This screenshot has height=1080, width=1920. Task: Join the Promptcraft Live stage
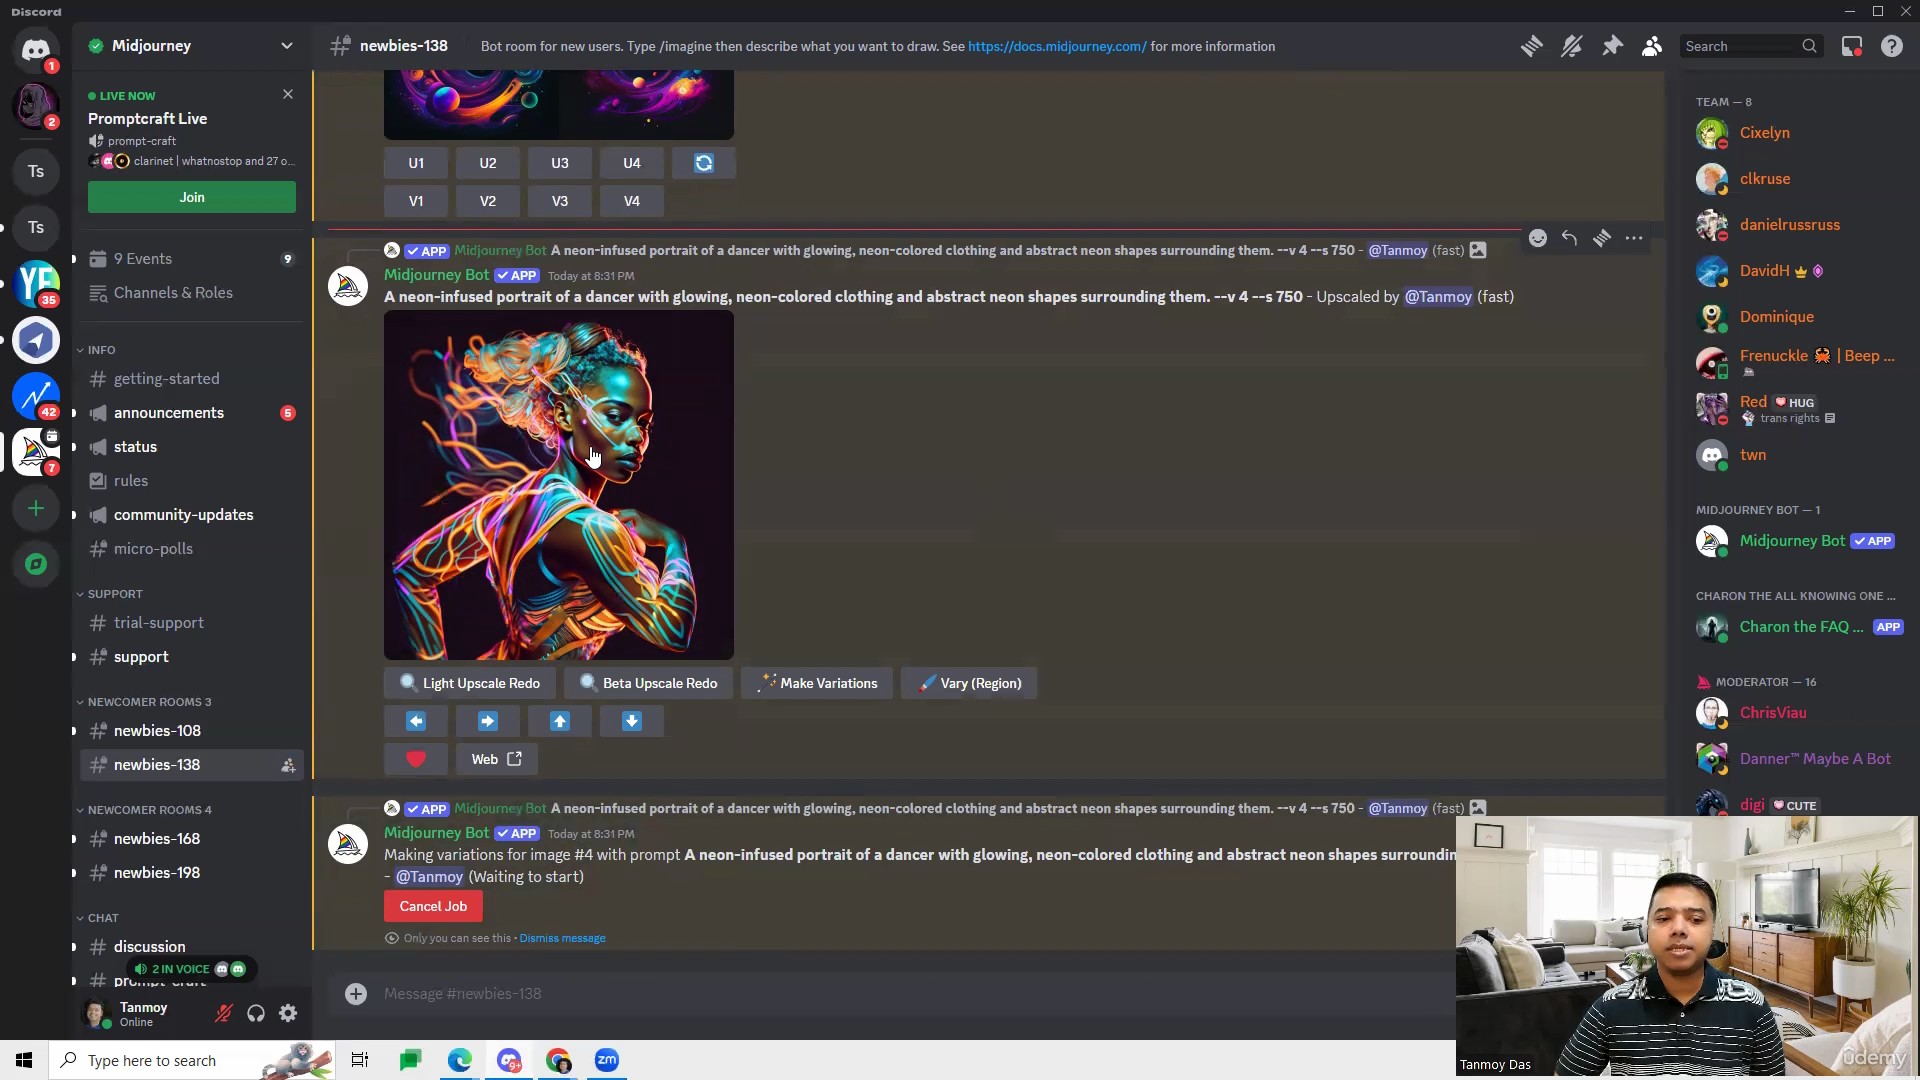(x=192, y=197)
